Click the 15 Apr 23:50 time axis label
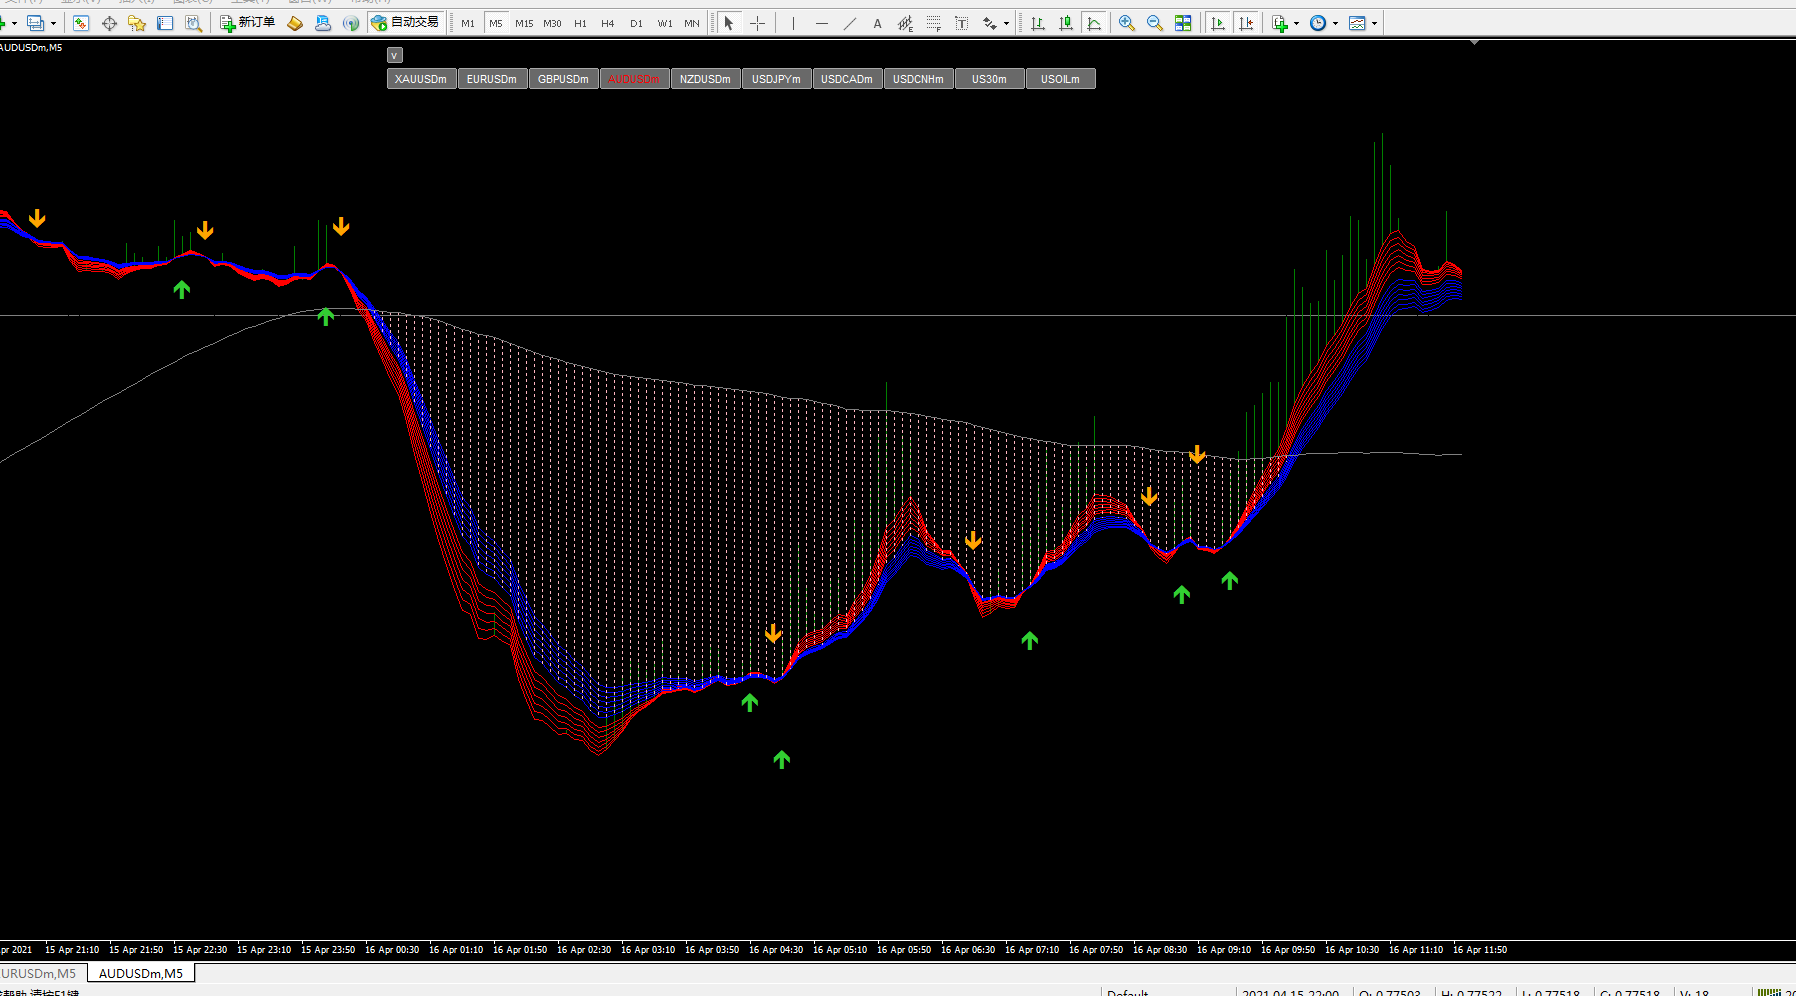The image size is (1796, 996). coord(328,950)
